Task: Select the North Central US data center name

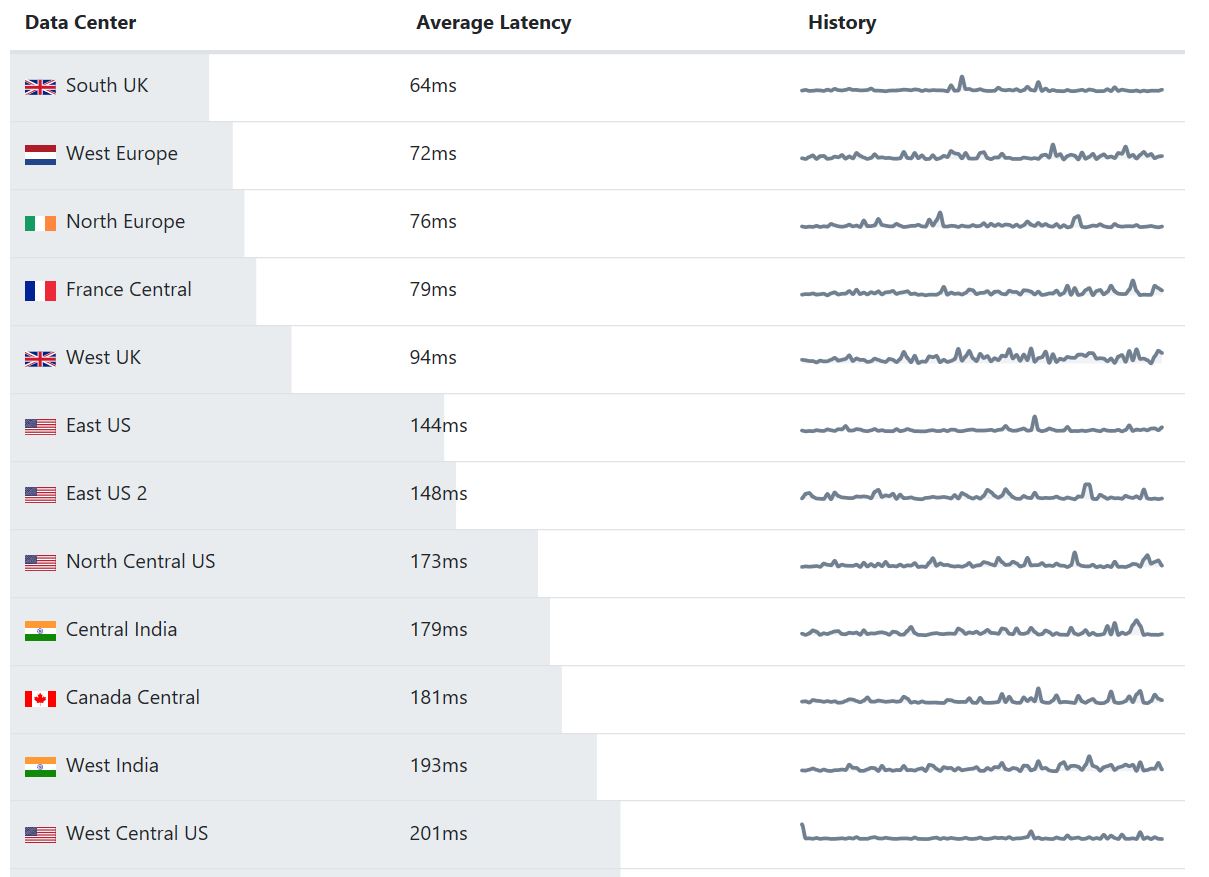Action: (140, 562)
